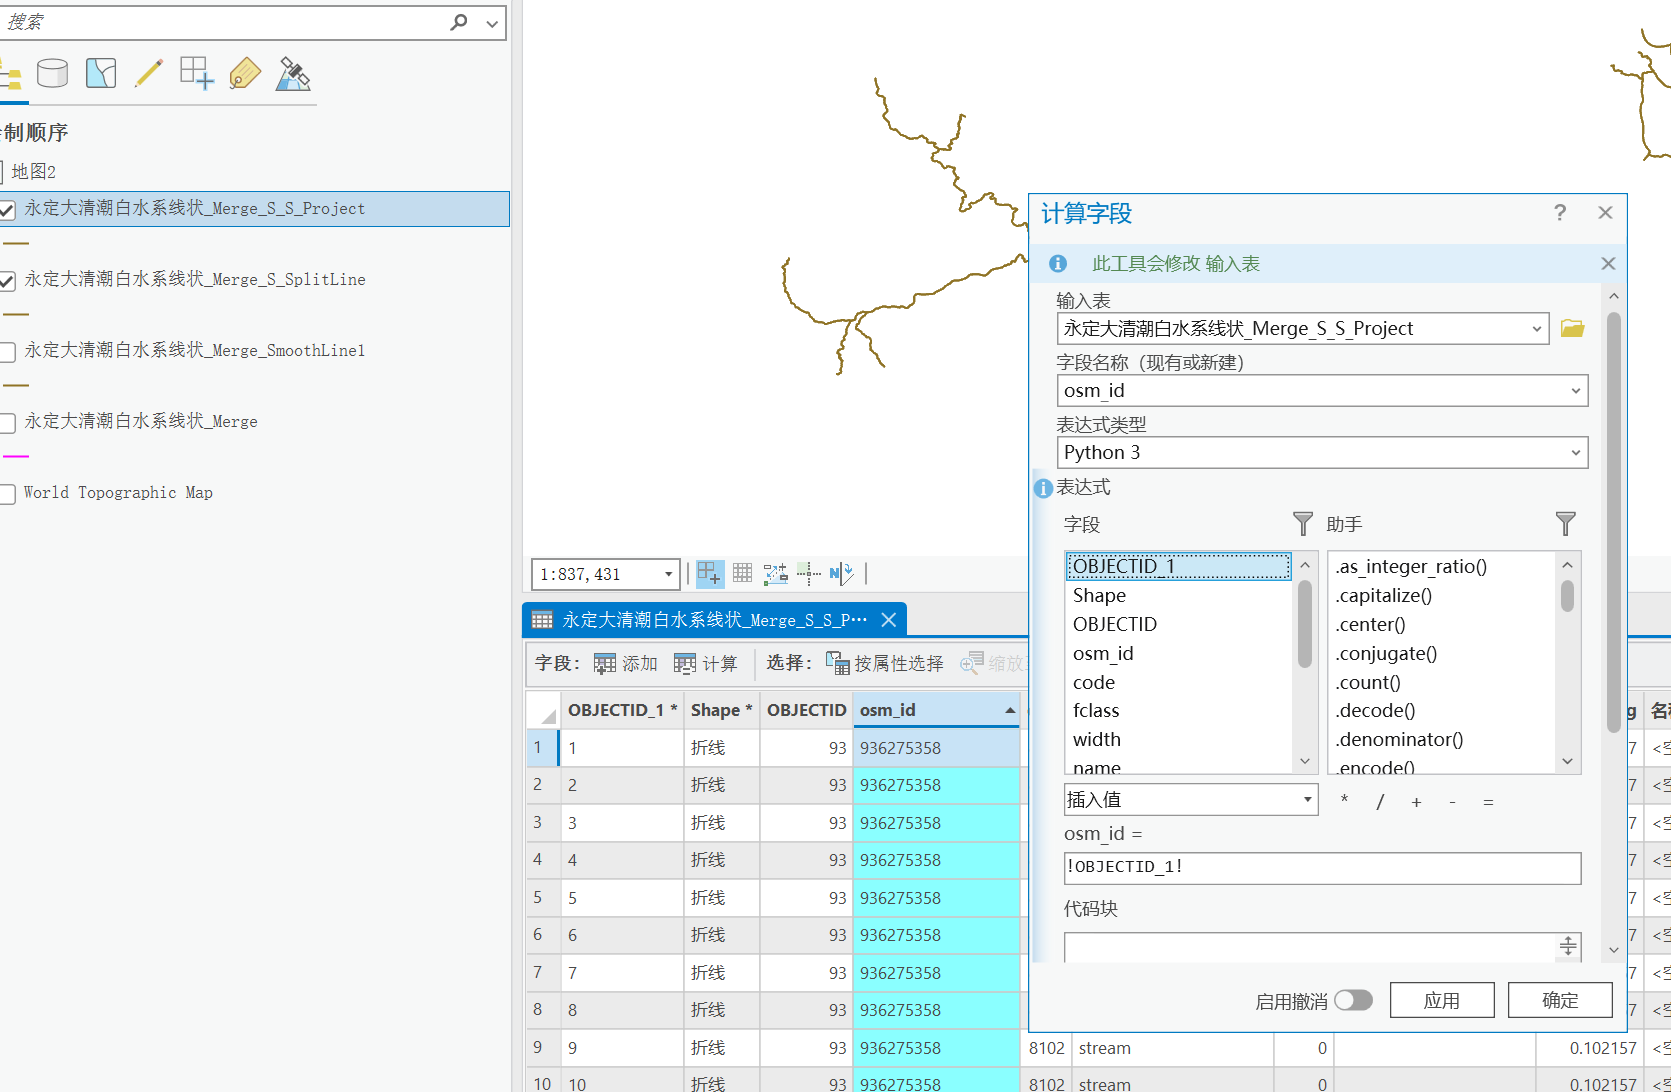Toggle World Topographic Map basemap visibility
1671x1092 pixels.
coord(7,493)
